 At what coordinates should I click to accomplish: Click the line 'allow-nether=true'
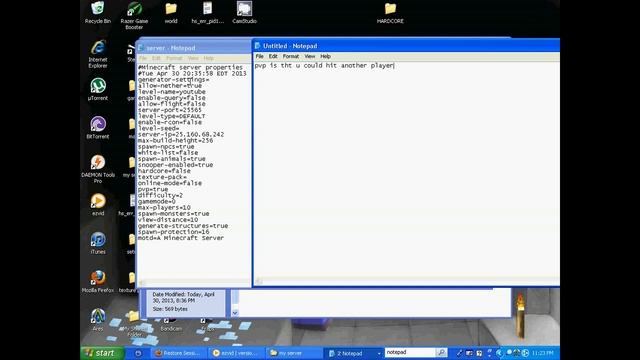point(170,86)
